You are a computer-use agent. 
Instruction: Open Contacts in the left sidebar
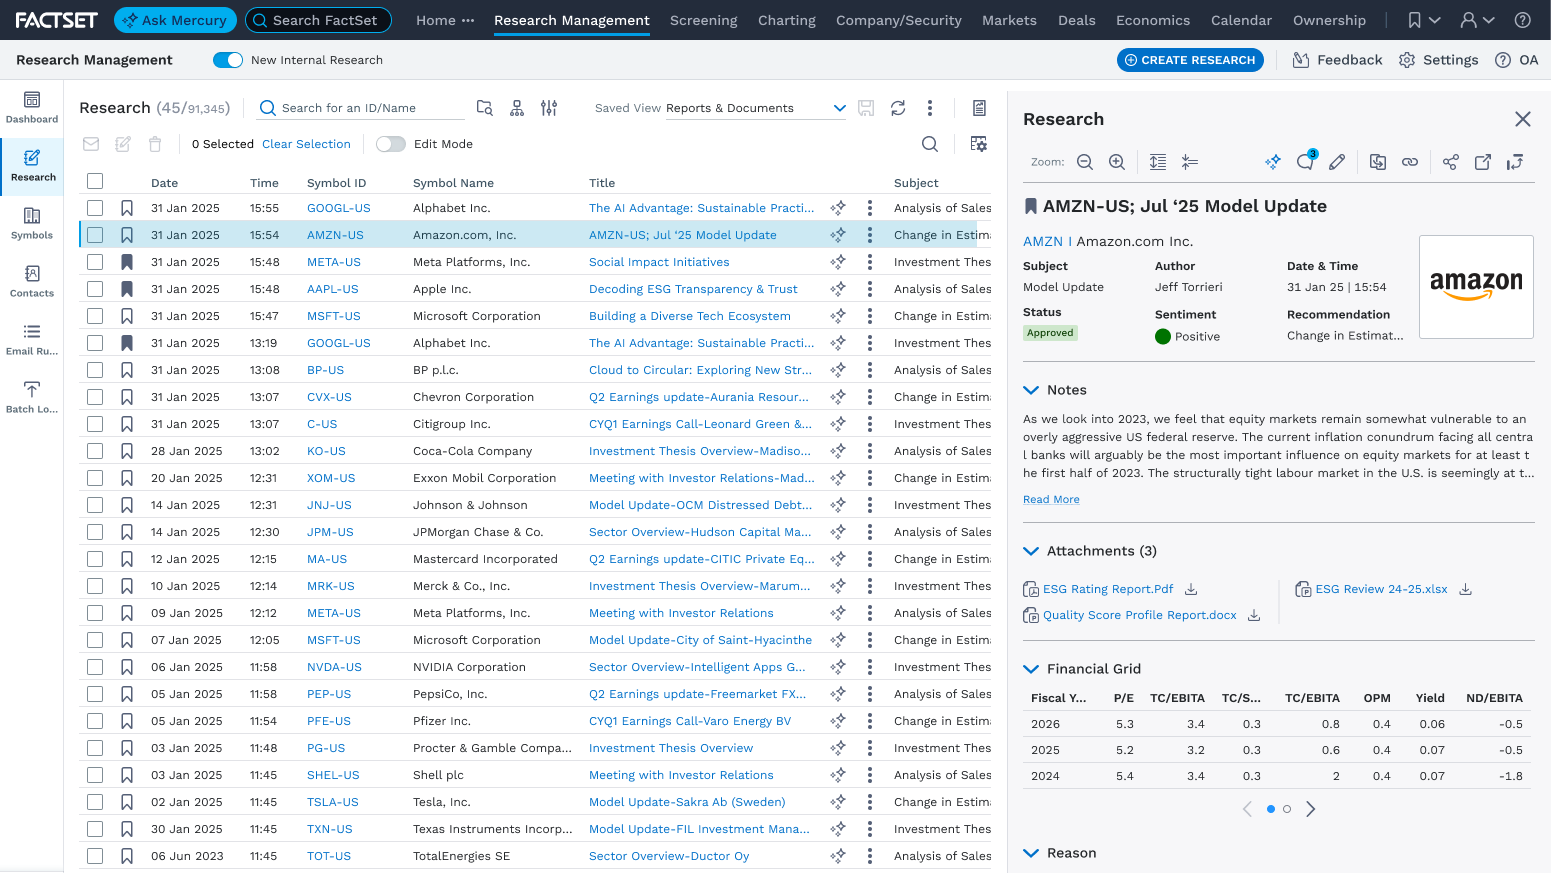coord(32,282)
